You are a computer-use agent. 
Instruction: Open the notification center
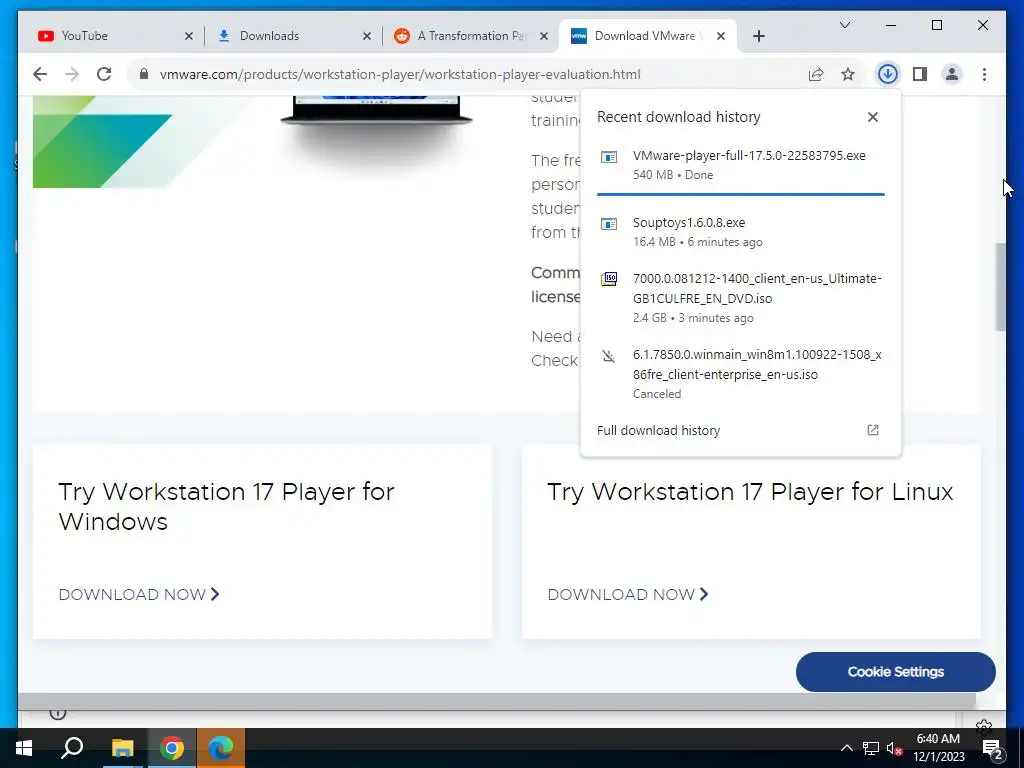point(992,750)
